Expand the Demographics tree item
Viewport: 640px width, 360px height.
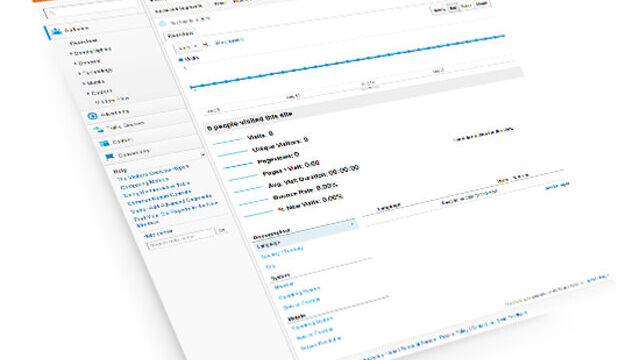point(71,53)
